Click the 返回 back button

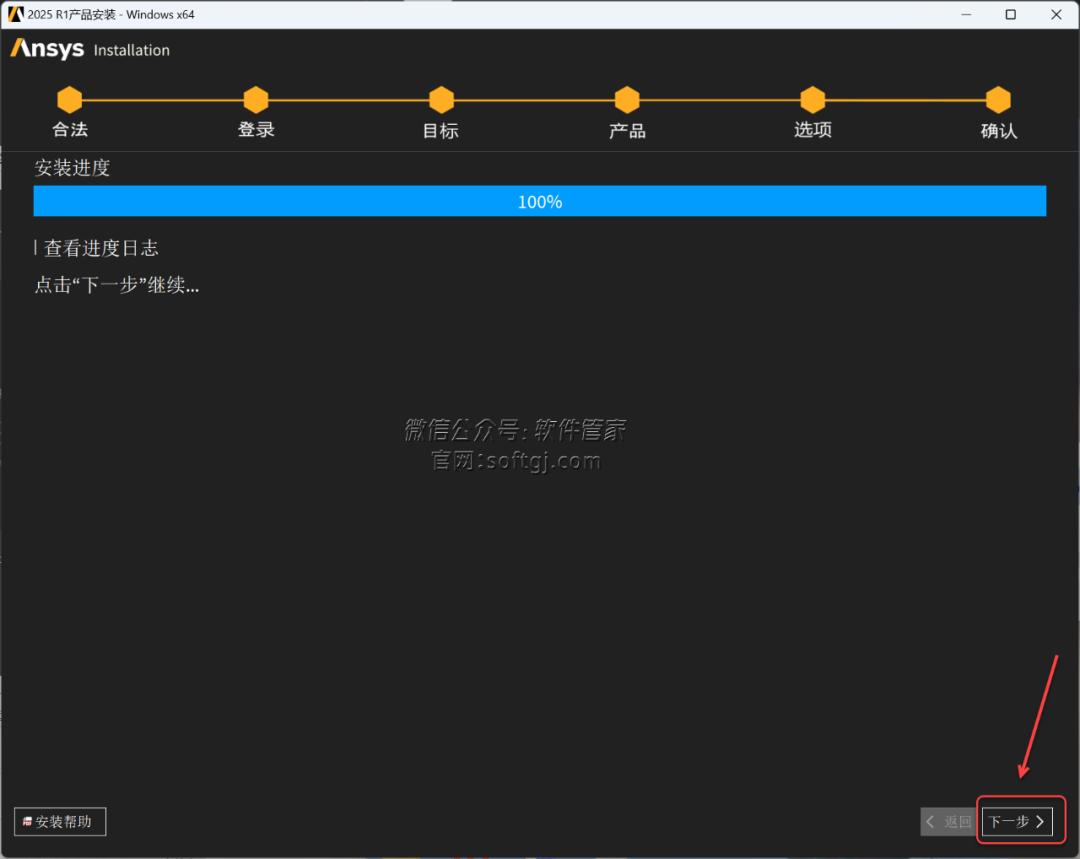pos(948,821)
